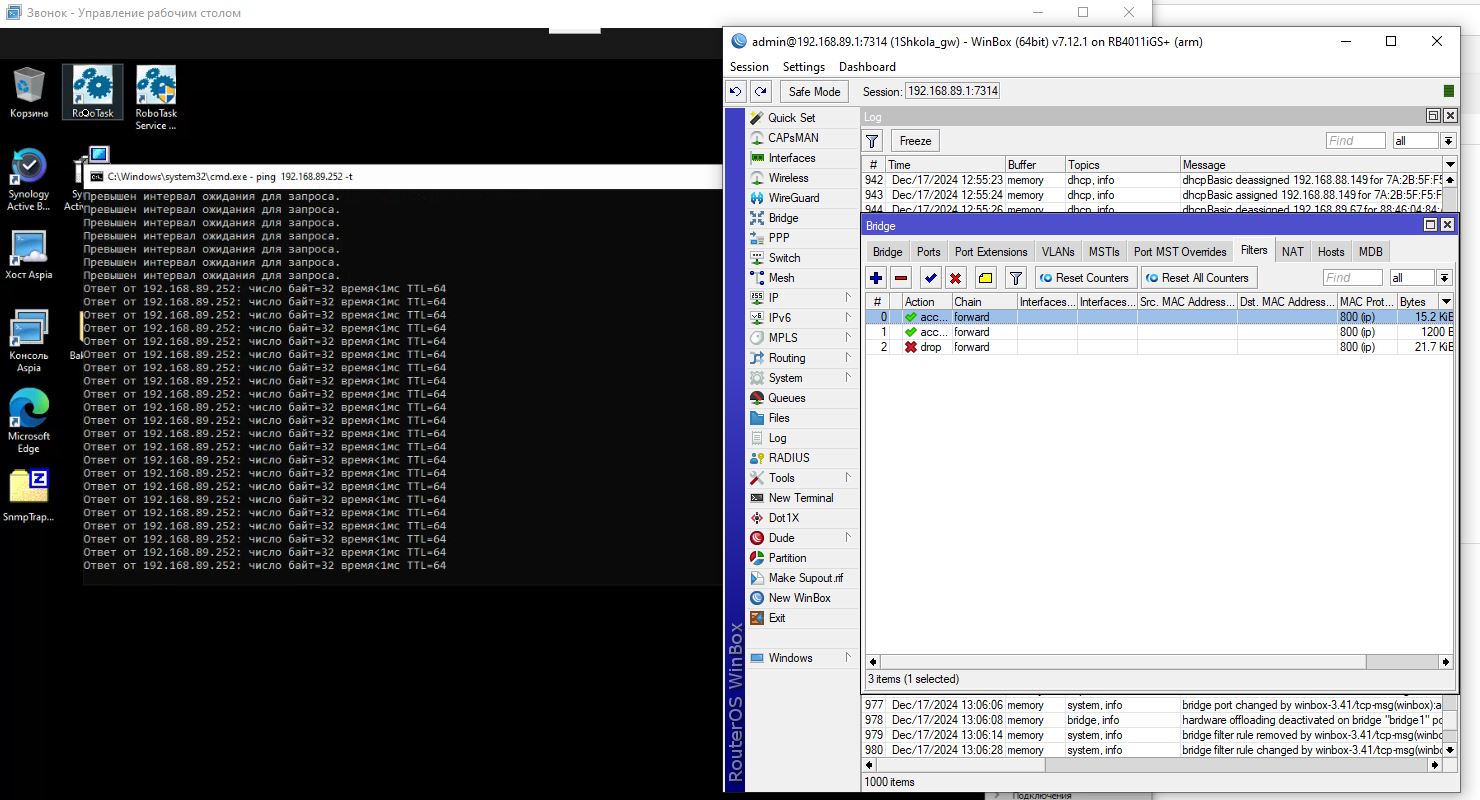Click the Bridge window Find field

tap(1352, 278)
